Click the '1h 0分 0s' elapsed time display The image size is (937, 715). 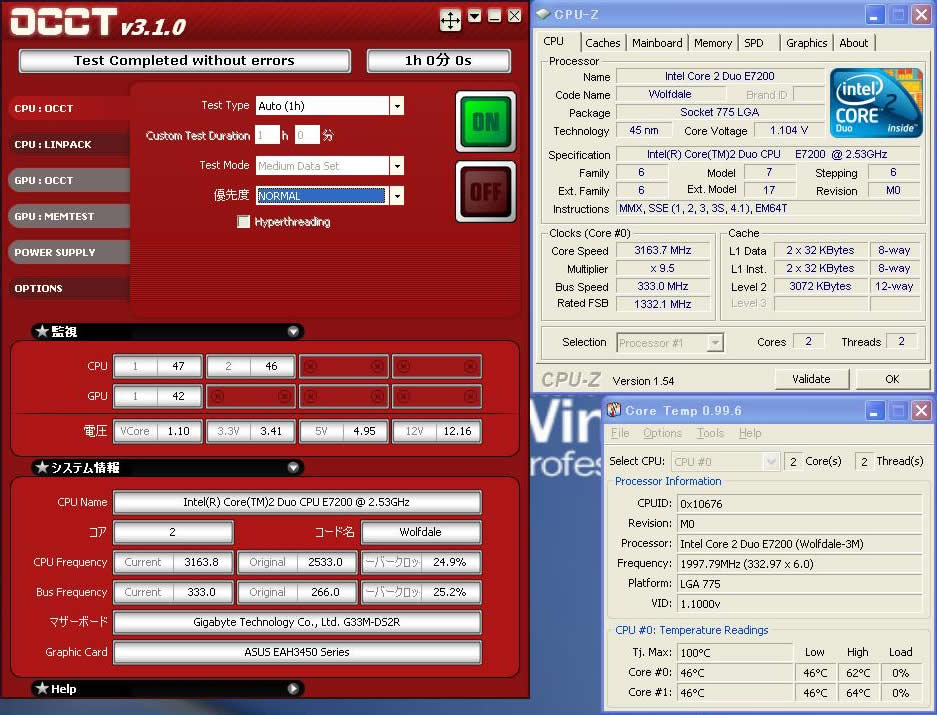point(439,61)
